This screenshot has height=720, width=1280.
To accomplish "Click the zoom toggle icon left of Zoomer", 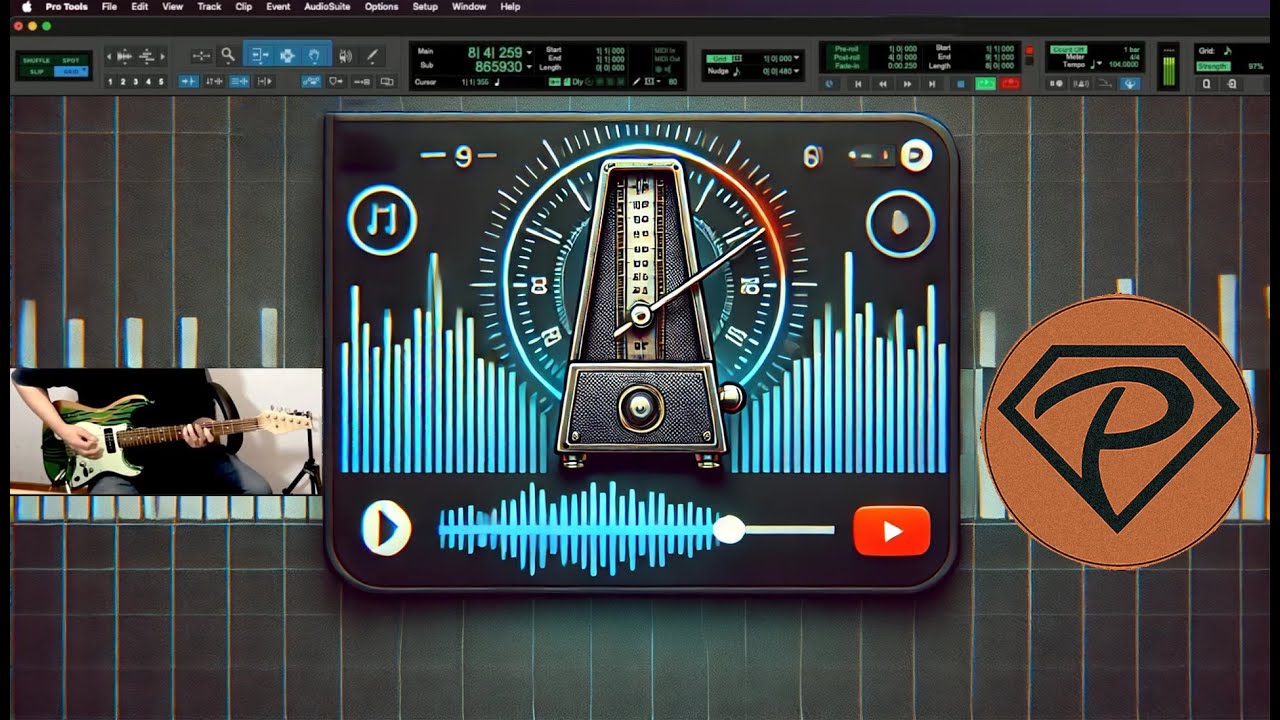I will 201,56.
